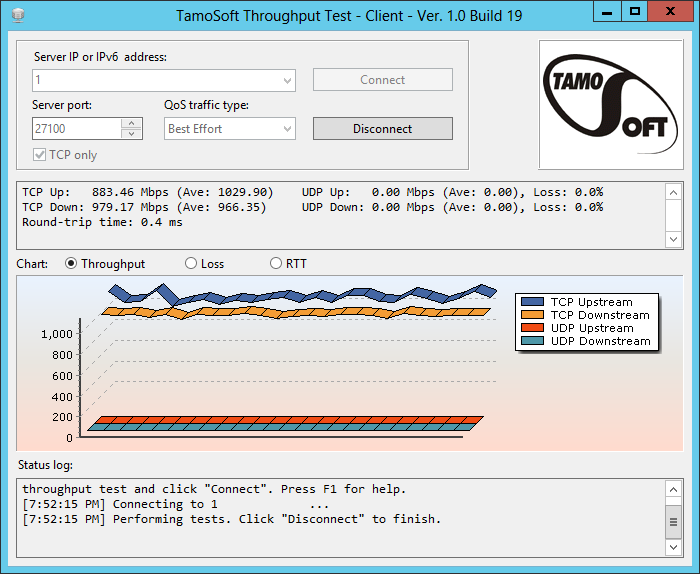Click the 'Press F1 for help' log line

tap(214, 489)
